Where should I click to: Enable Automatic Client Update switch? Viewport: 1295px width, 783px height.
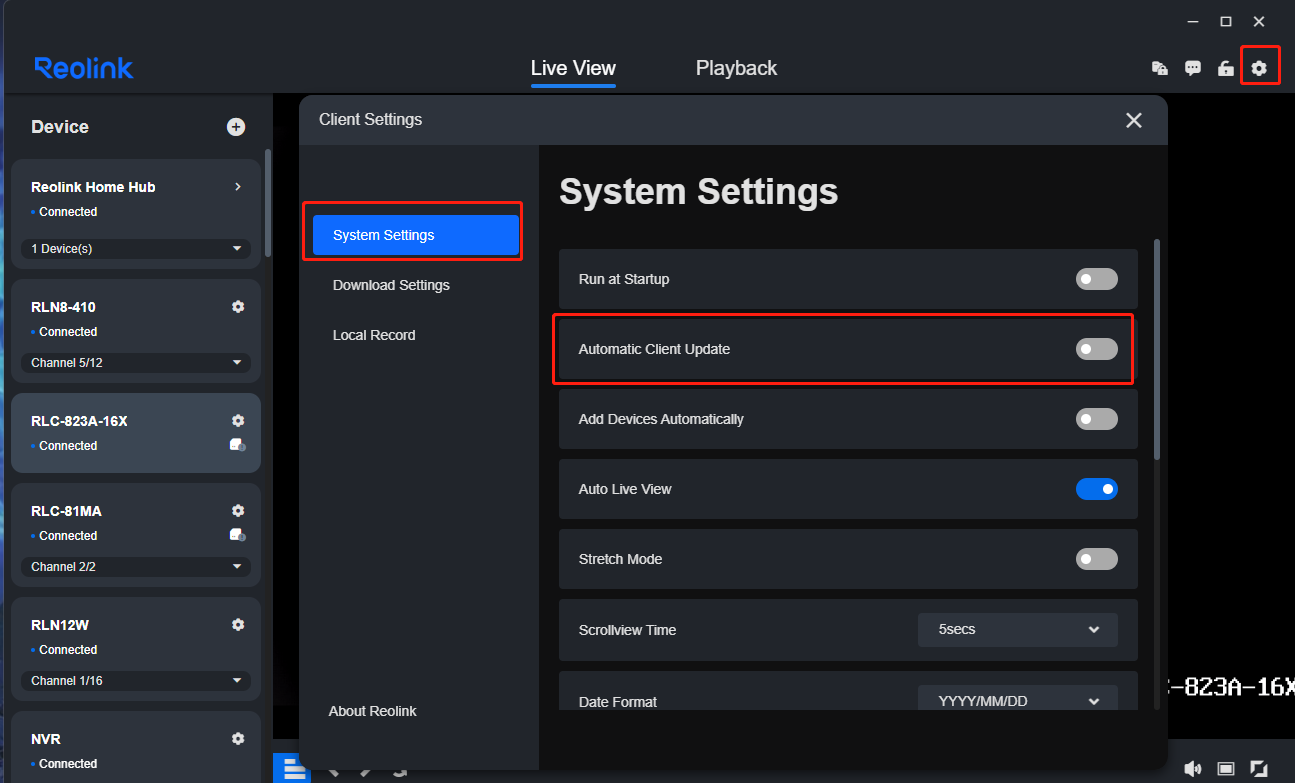tap(1097, 349)
